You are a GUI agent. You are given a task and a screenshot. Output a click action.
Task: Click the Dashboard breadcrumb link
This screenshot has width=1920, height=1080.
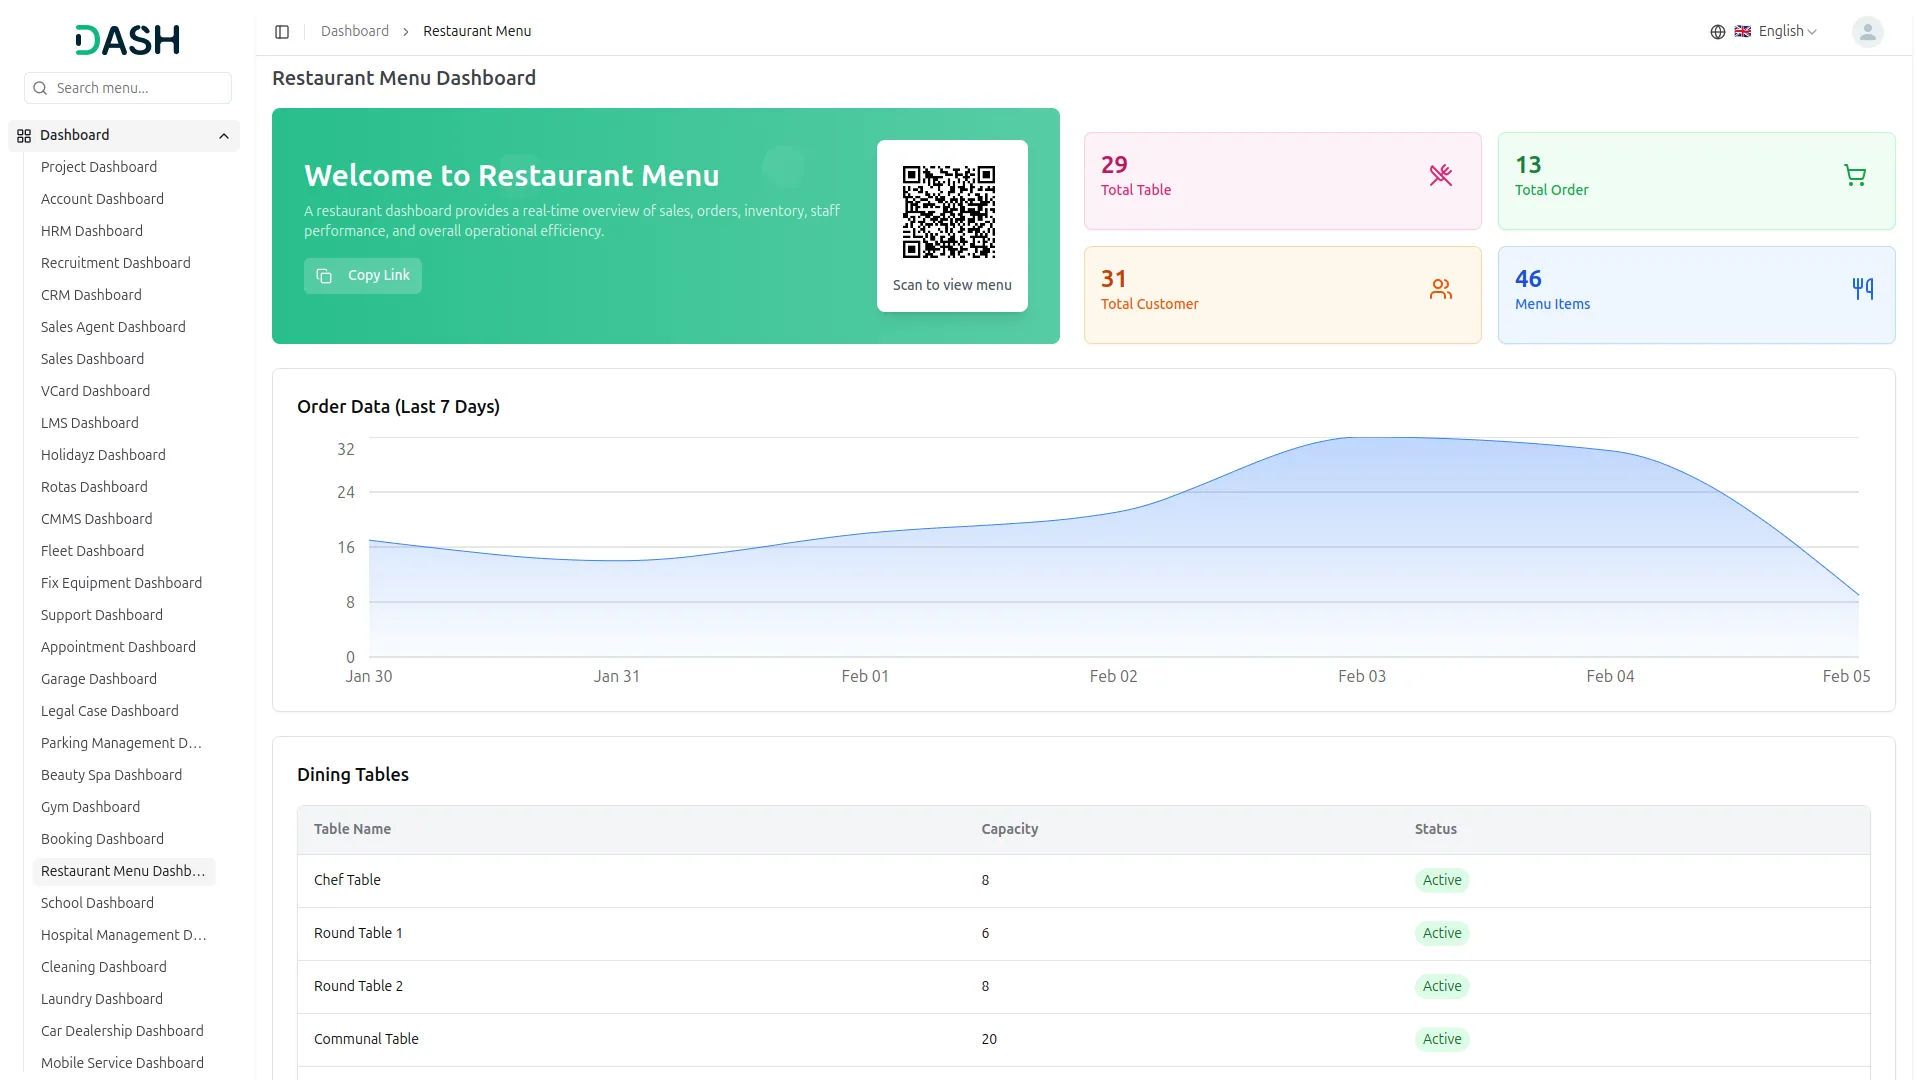[354, 32]
